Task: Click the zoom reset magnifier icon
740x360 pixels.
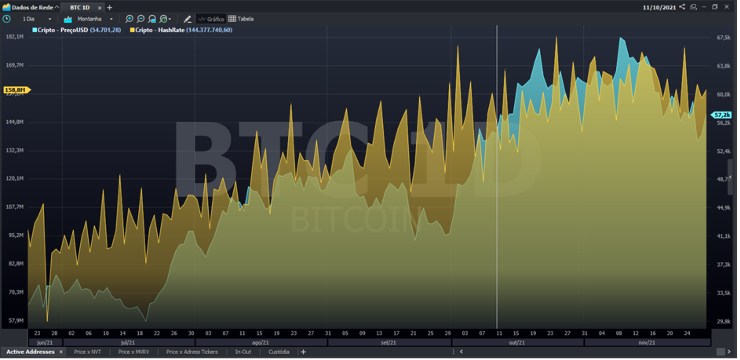Action: (163, 19)
